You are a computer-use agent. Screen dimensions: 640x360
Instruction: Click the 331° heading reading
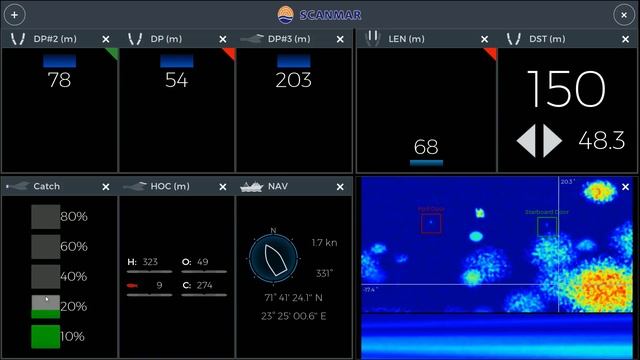pyautogui.click(x=324, y=273)
